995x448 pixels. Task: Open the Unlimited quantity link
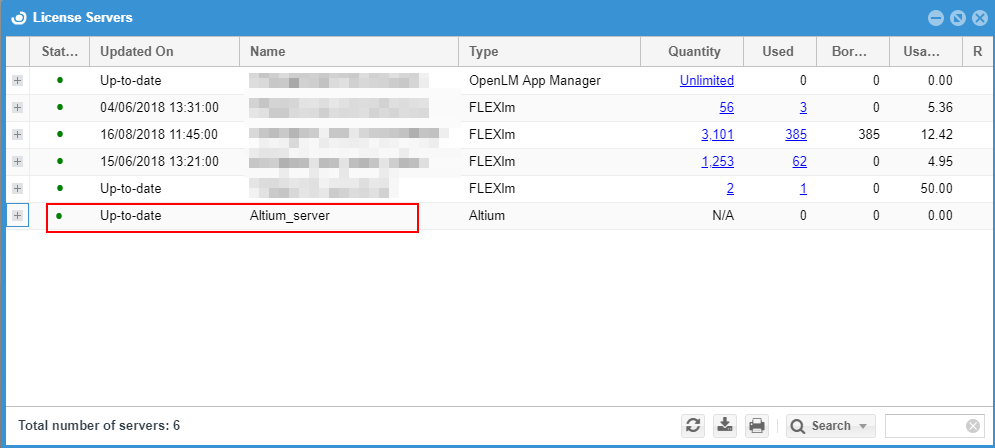pyautogui.click(x=706, y=80)
